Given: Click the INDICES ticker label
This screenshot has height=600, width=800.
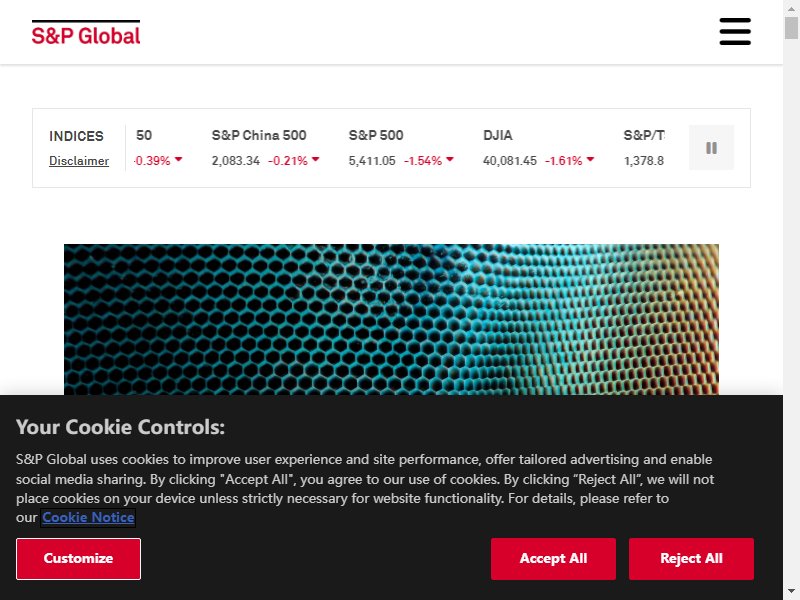Looking at the screenshot, I should point(76,136).
